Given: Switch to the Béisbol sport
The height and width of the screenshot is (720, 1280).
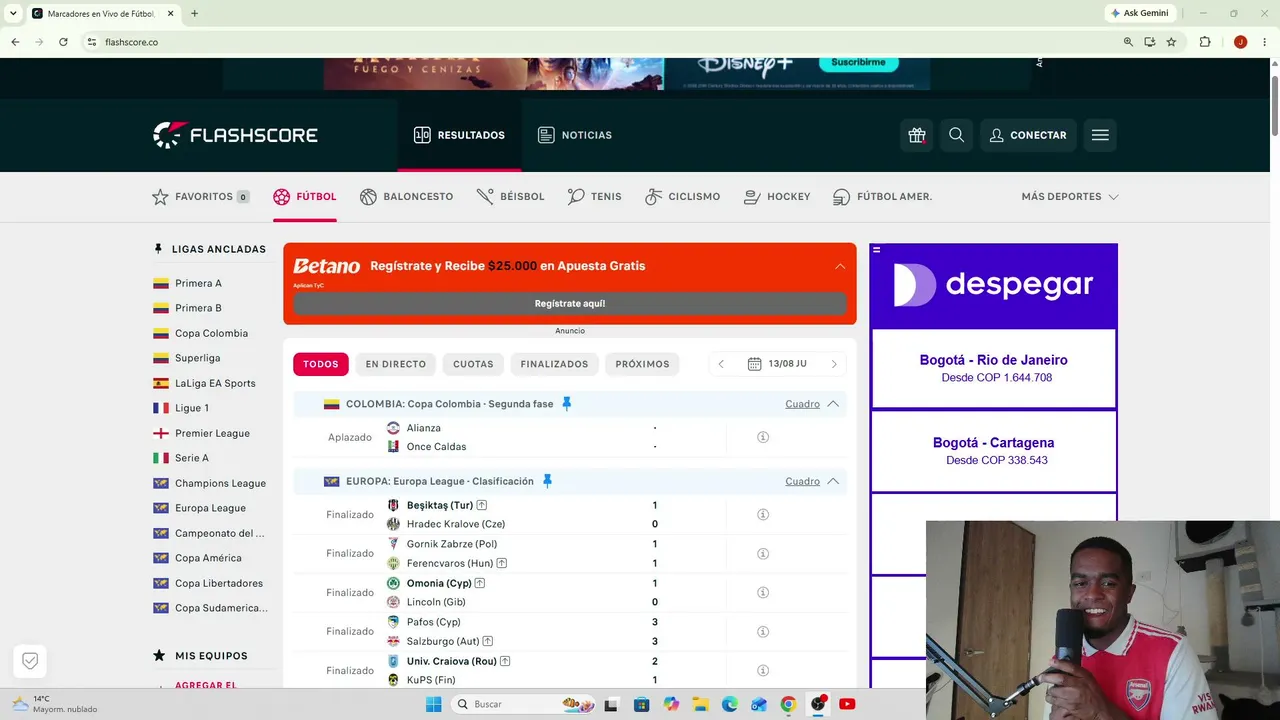Looking at the screenshot, I should pyautogui.click(x=510, y=197).
